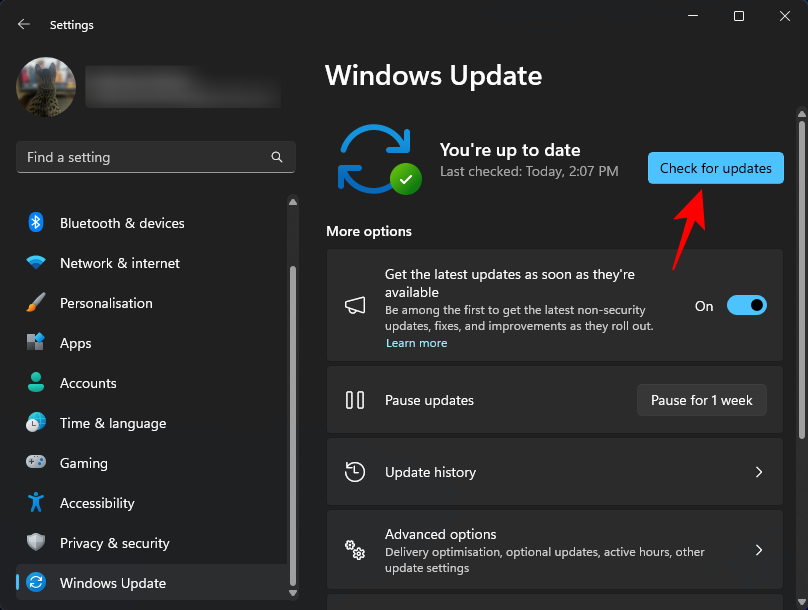Minimize the Settings window
This screenshot has width=808, height=610.
tap(693, 16)
